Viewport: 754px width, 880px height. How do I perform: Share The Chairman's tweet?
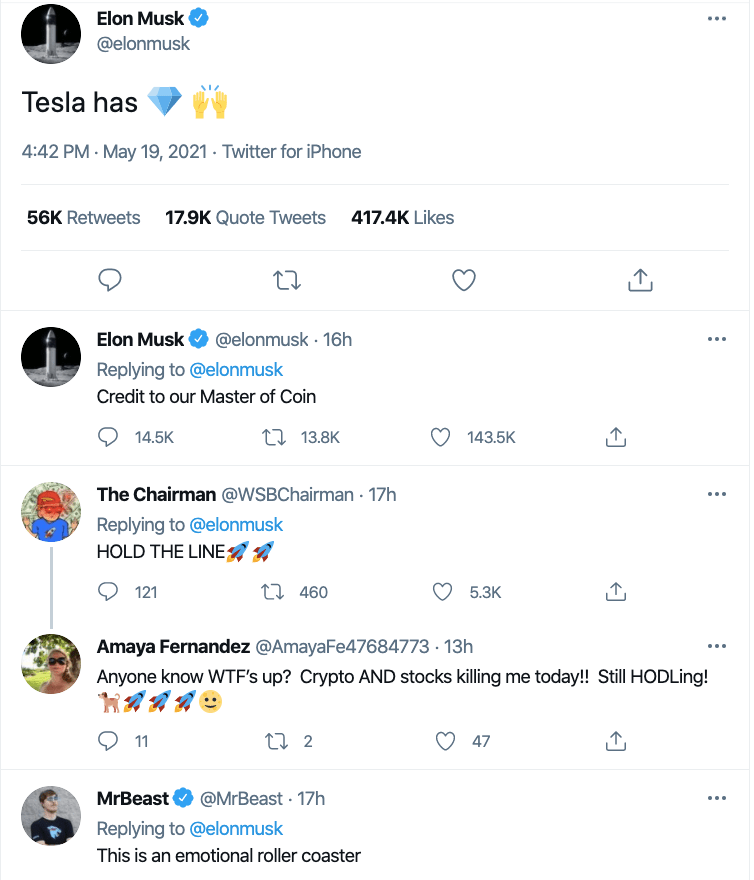point(617,592)
